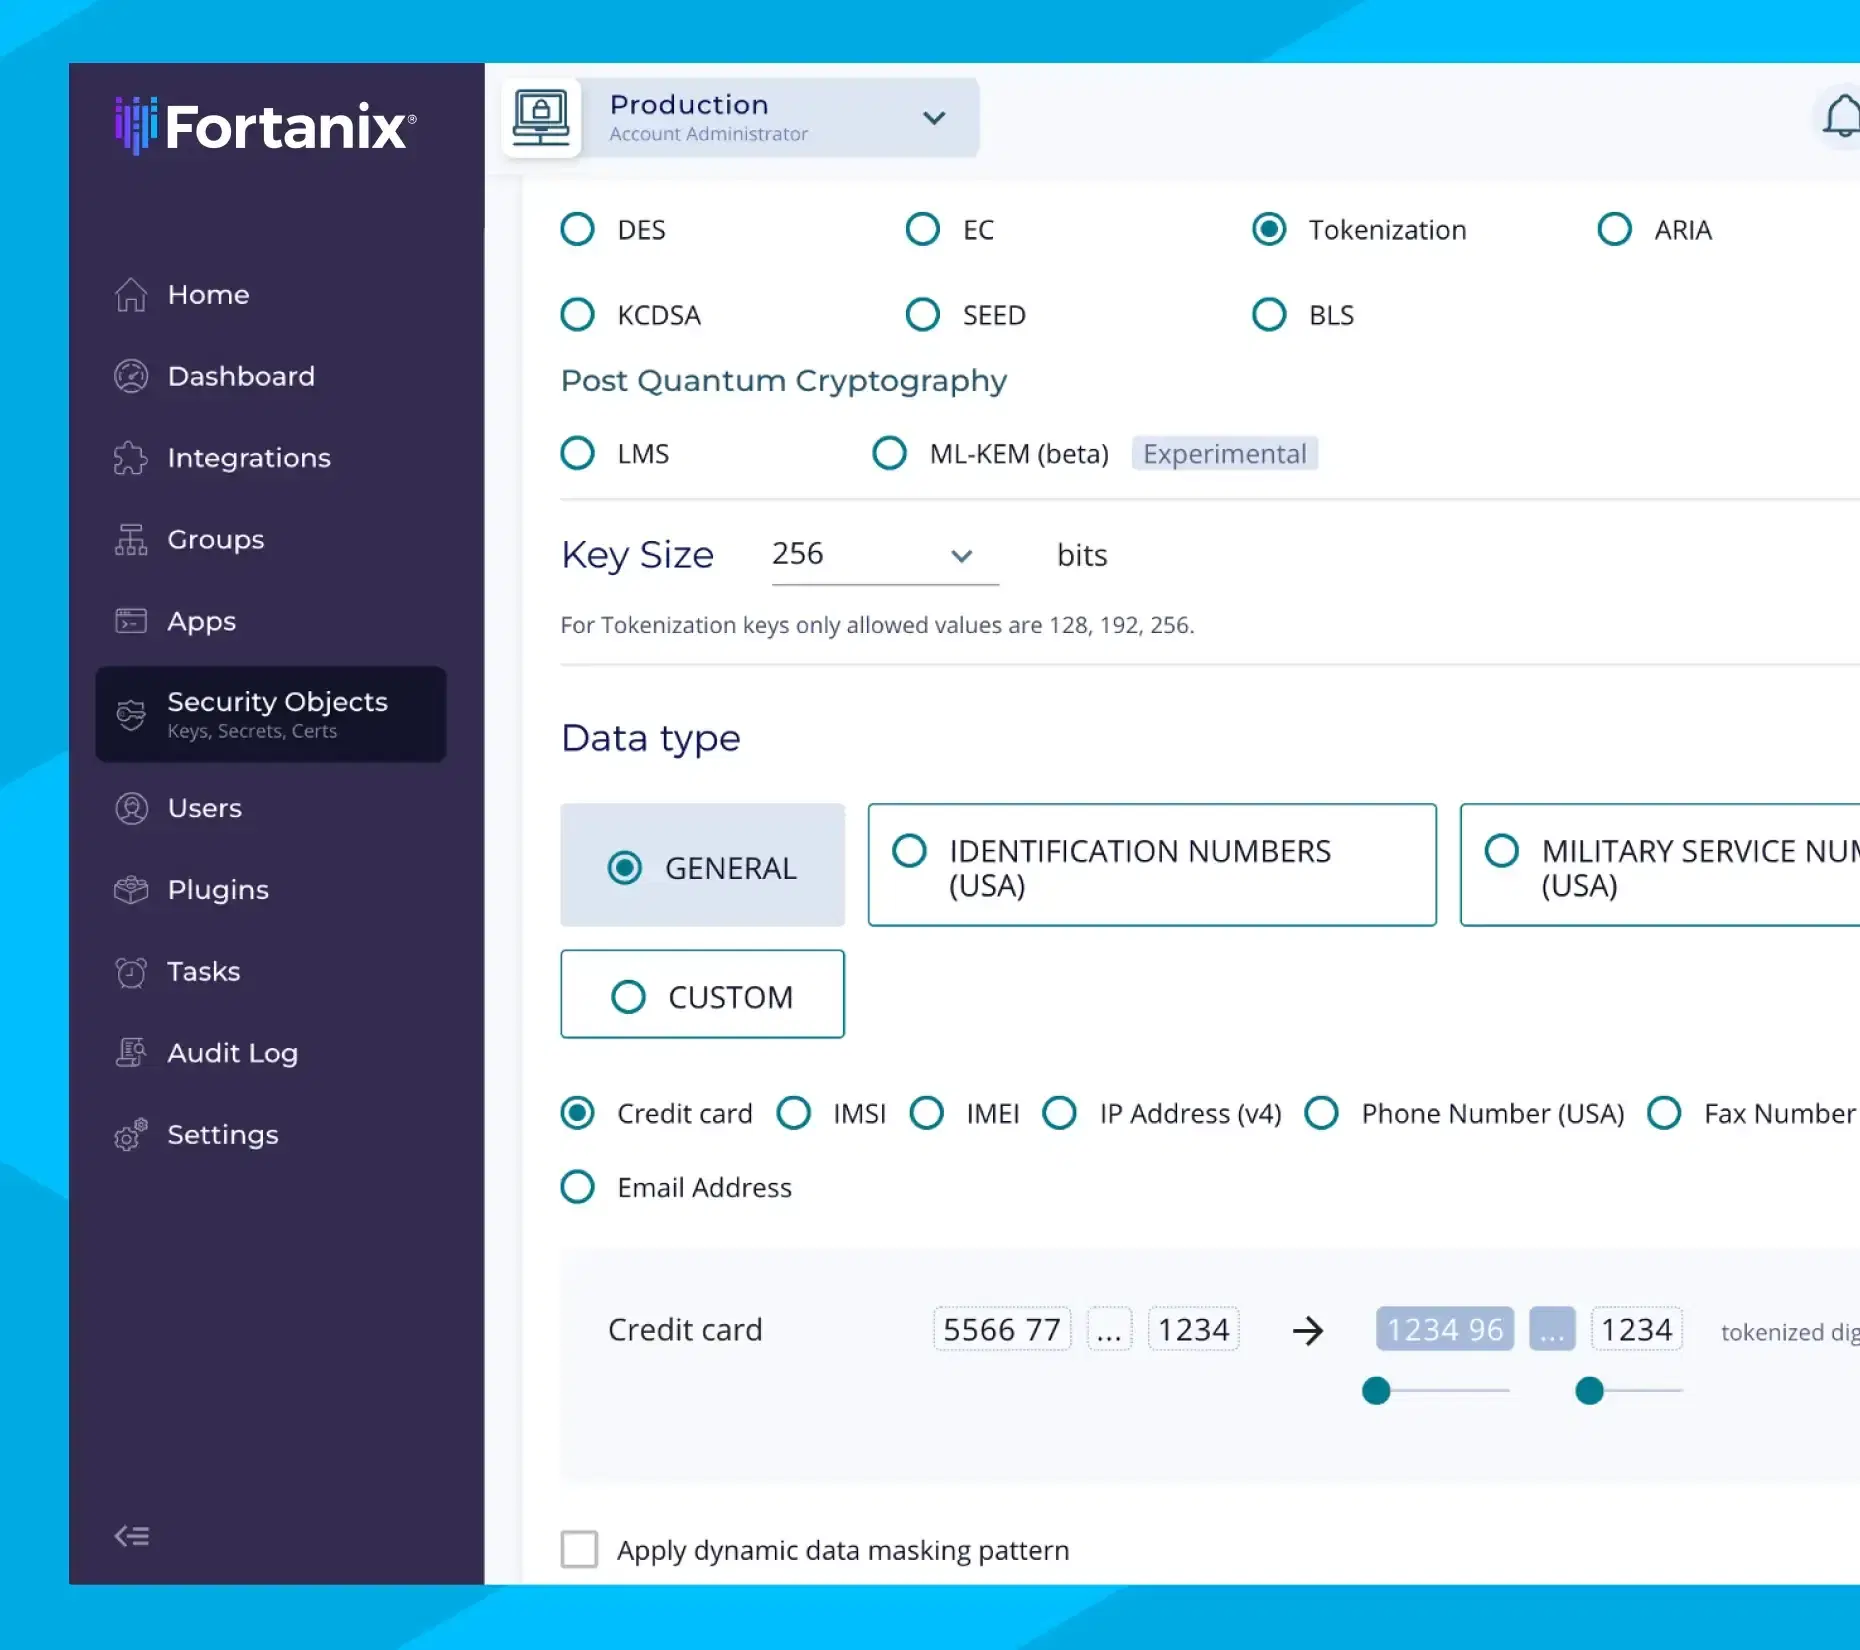Select the Fax Number option
The image size is (1860, 1650).
click(x=1664, y=1113)
